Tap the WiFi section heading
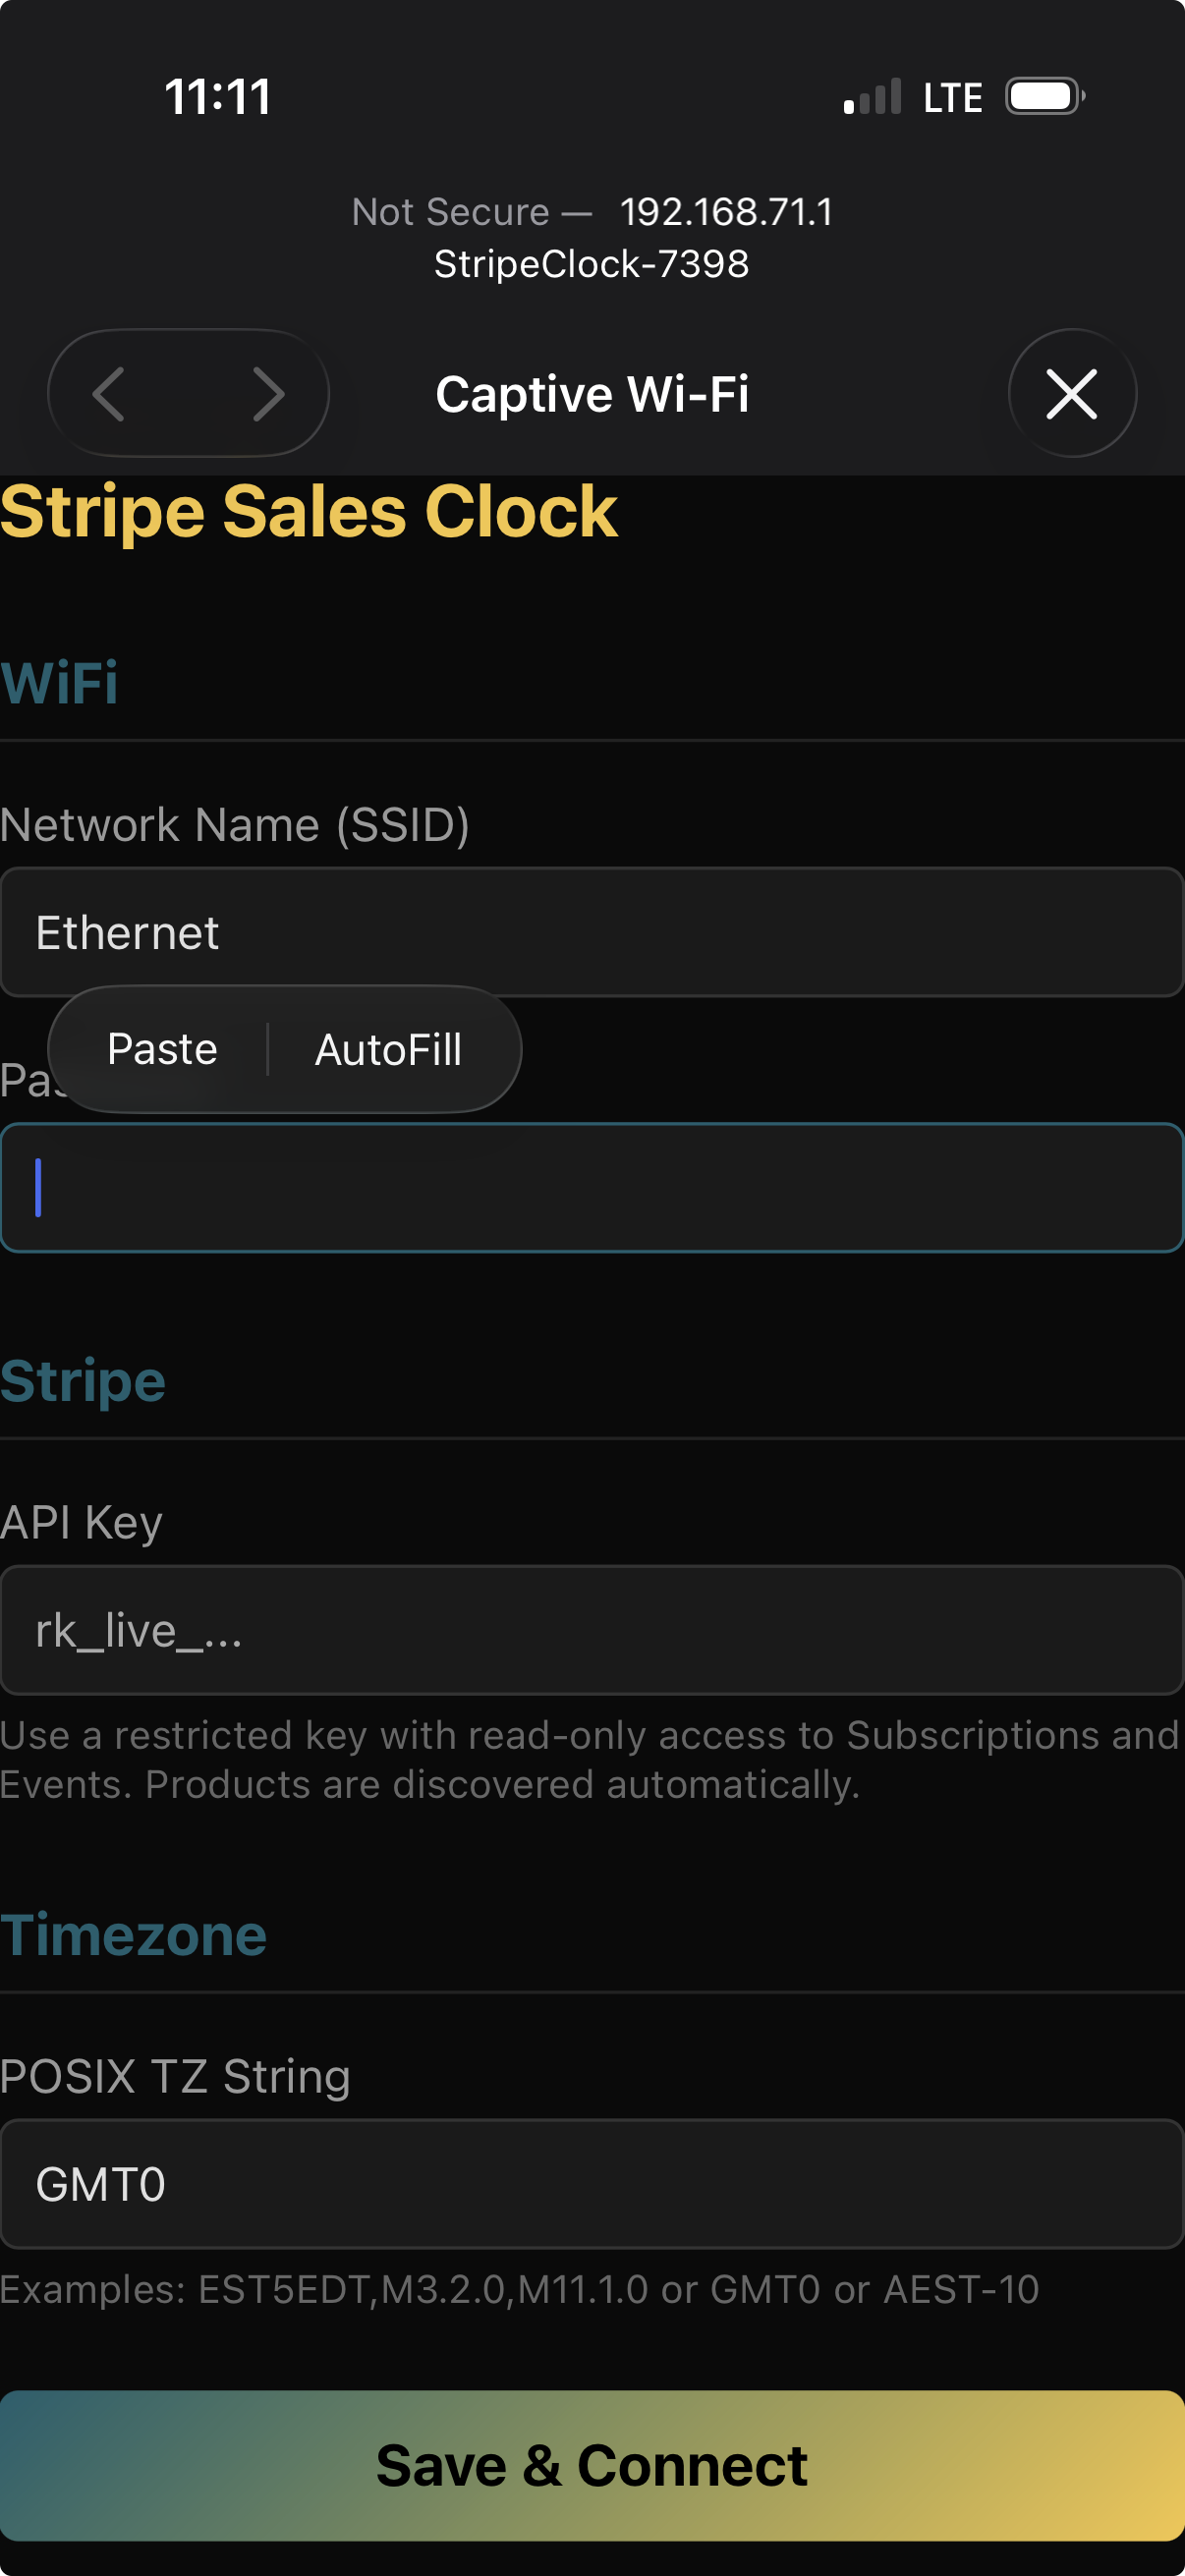This screenshot has width=1185, height=2576. coord(60,682)
